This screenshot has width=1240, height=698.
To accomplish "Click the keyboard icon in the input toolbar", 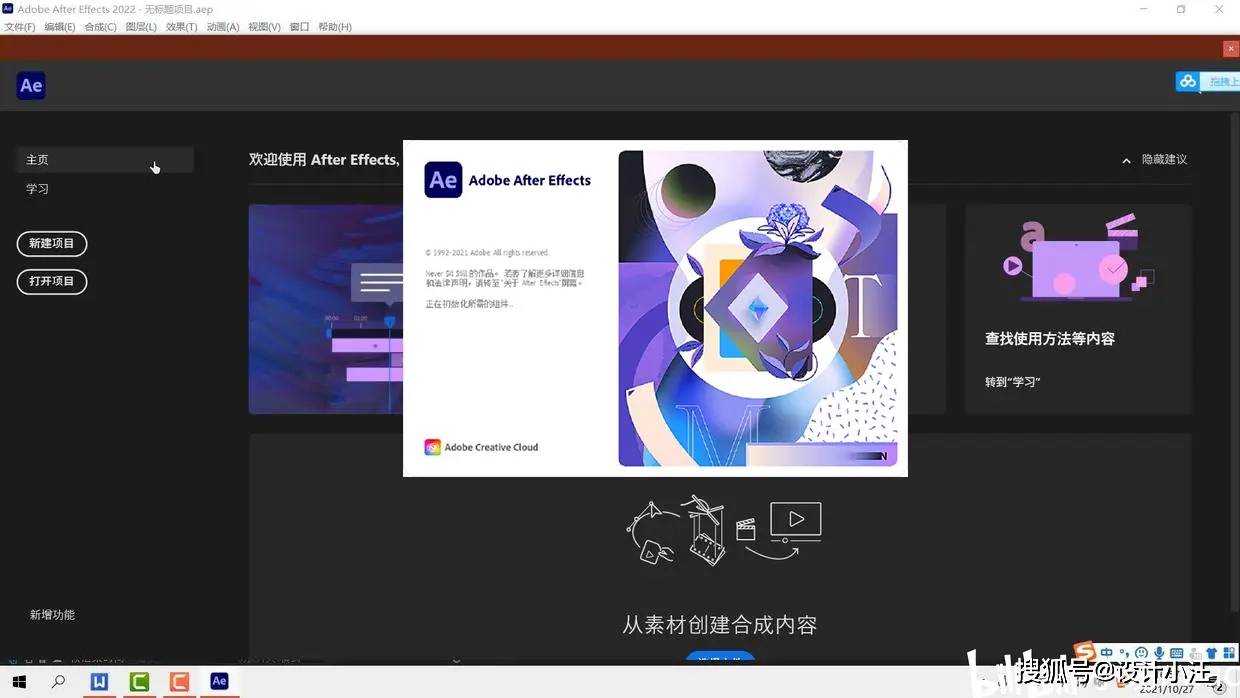I will pyautogui.click(x=1176, y=653).
